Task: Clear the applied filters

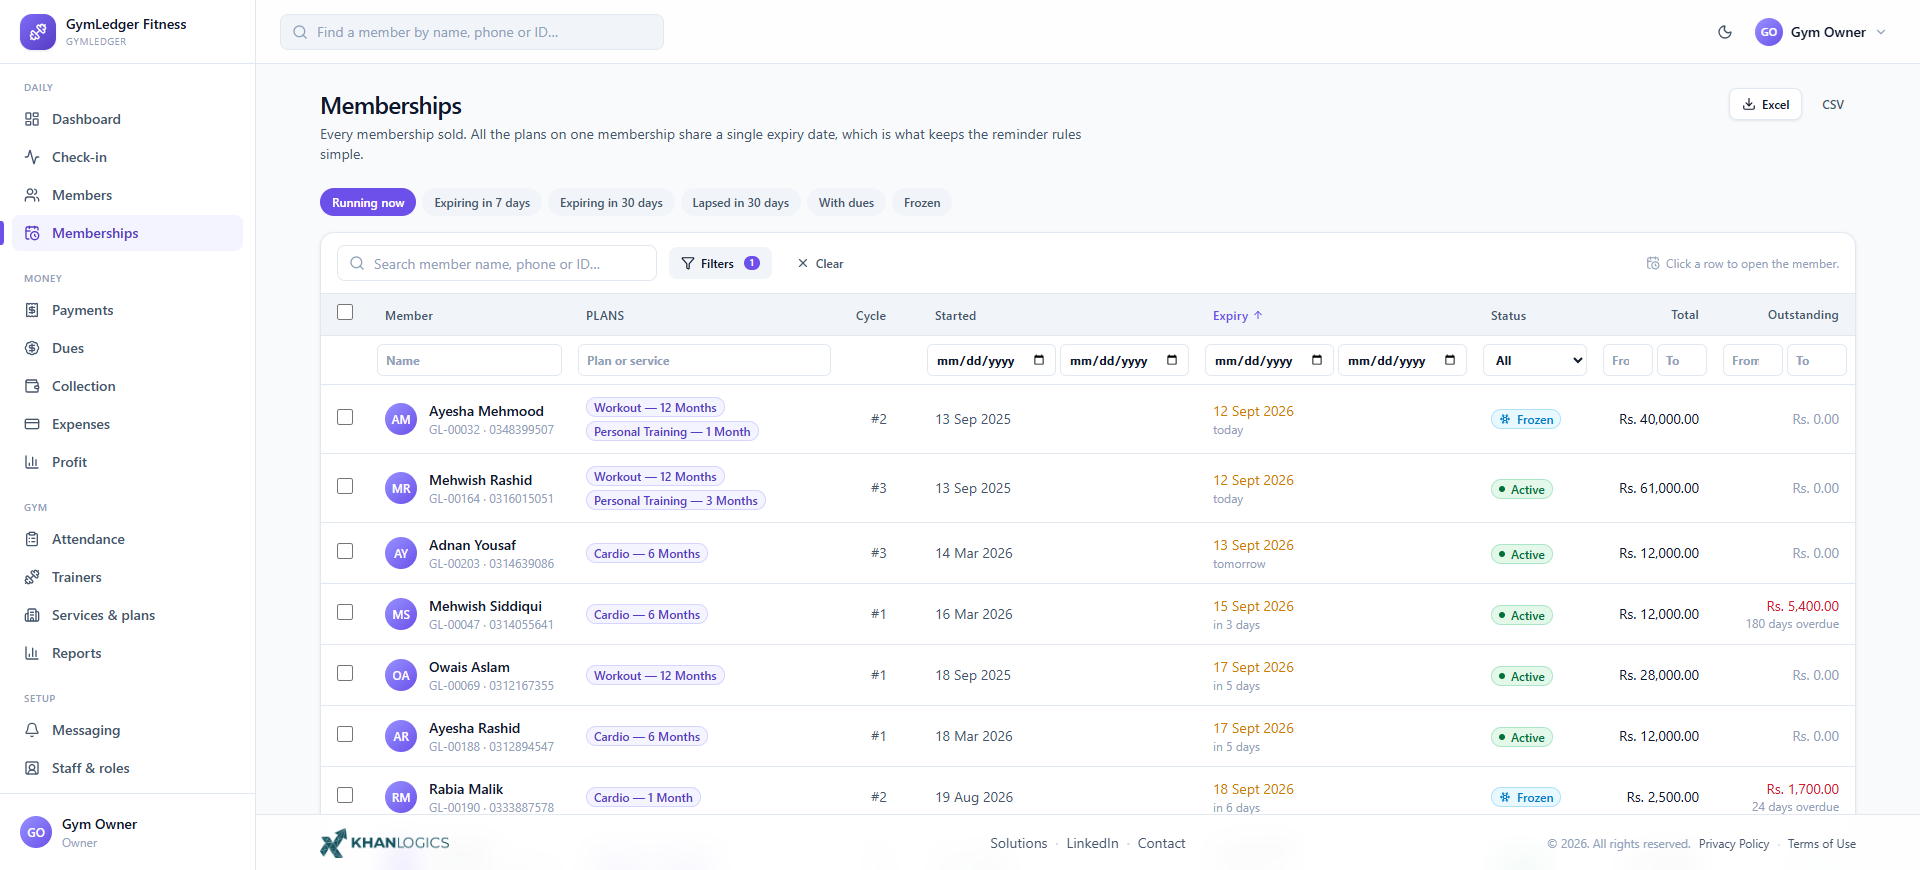Action: [820, 263]
